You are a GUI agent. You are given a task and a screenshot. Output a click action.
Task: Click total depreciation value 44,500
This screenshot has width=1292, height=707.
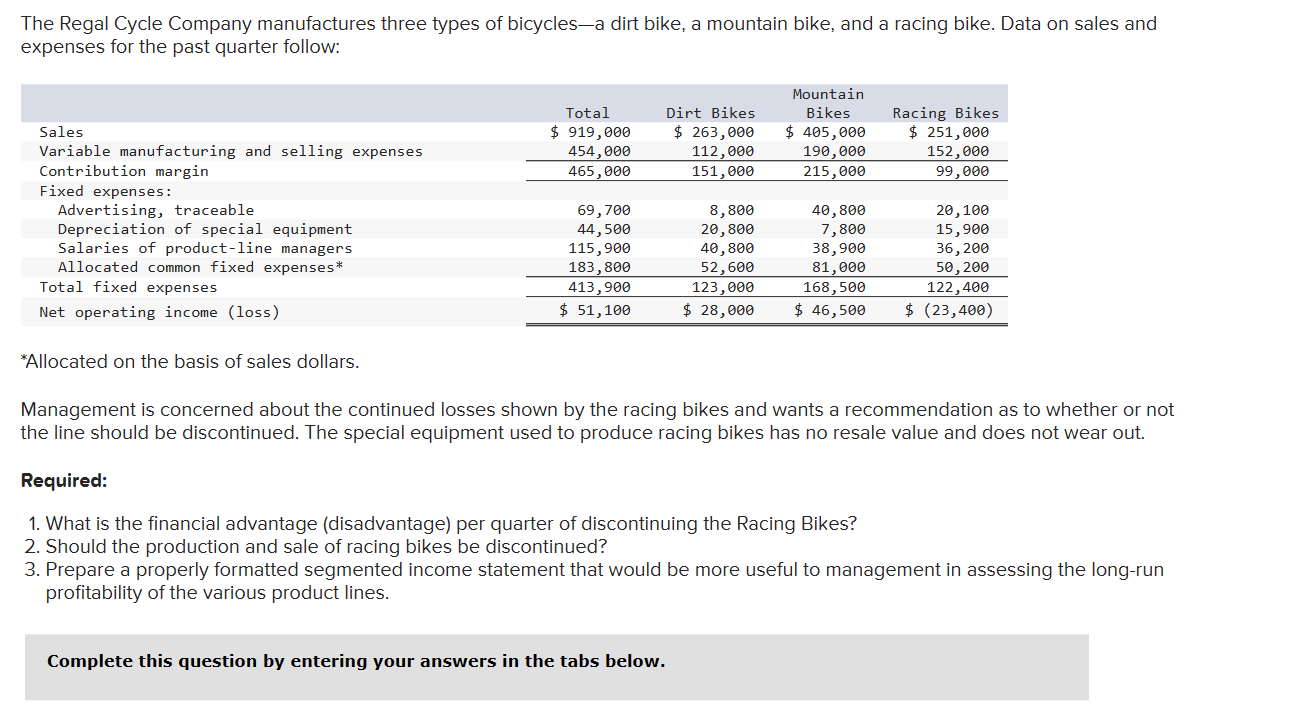pos(605,229)
